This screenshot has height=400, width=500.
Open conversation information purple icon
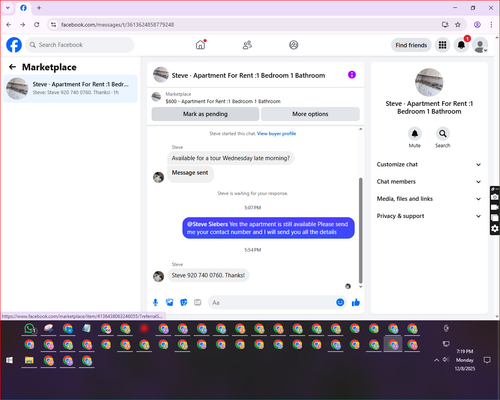tap(352, 75)
